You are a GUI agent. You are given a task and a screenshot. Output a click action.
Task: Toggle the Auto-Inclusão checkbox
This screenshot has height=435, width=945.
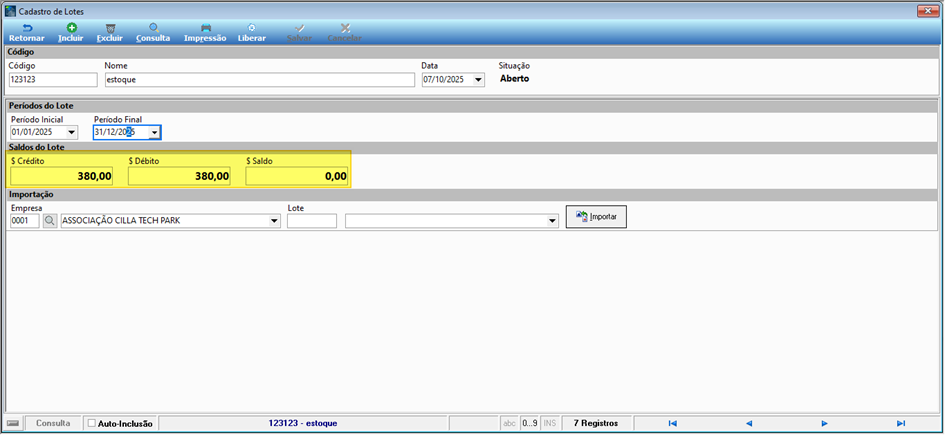click(92, 423)
